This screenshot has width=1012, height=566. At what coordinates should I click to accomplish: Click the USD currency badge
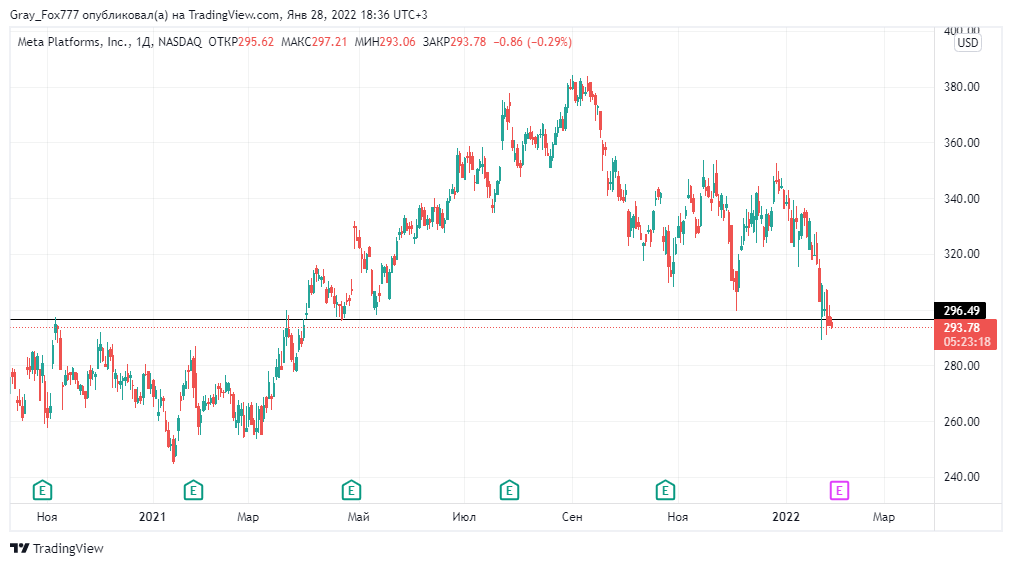[x=968, y=43]
